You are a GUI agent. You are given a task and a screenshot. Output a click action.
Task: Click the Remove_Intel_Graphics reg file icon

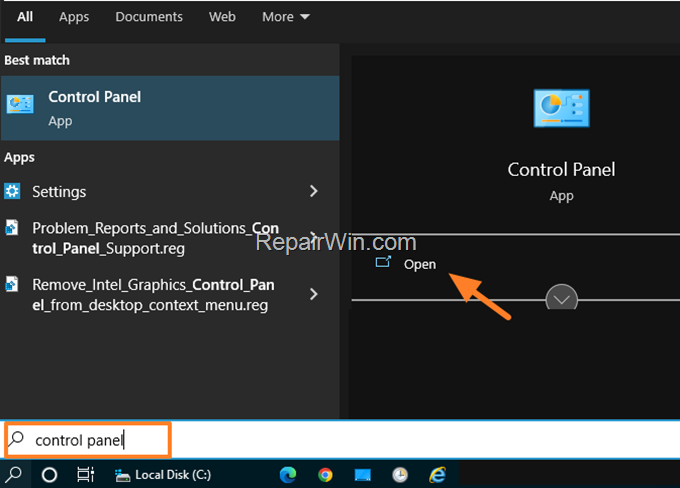click(x=12, y=284)
